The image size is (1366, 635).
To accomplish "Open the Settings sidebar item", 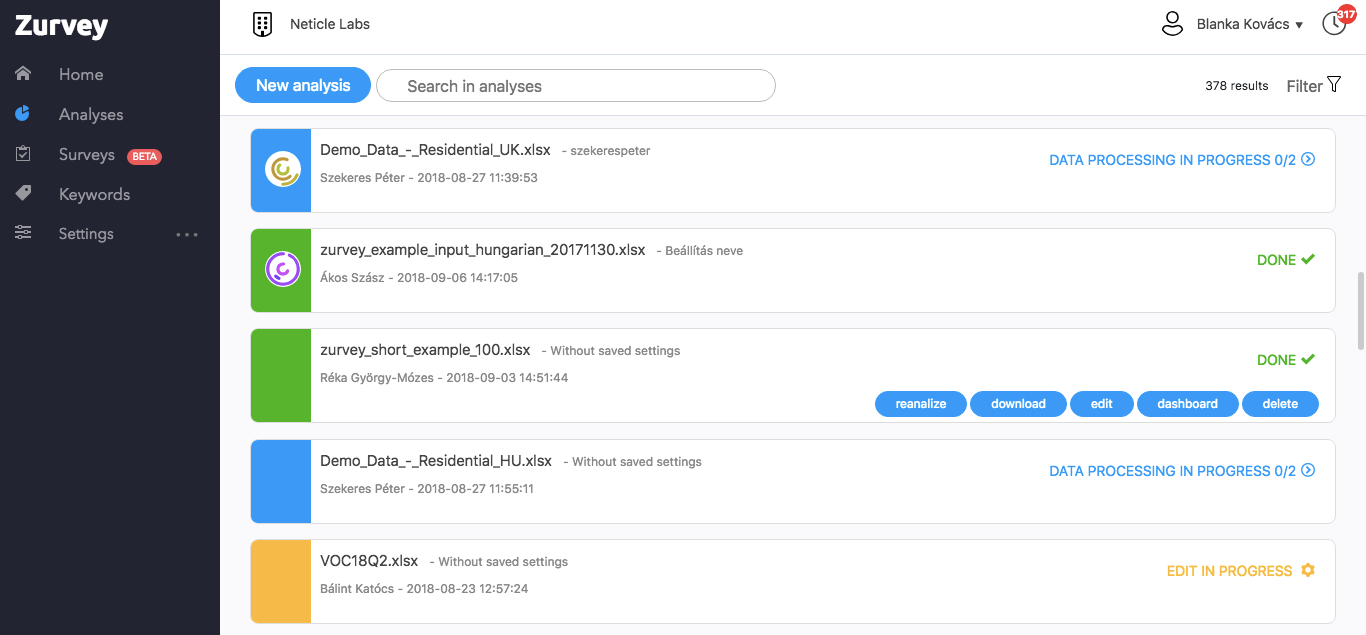I will (x=86, y=234).
